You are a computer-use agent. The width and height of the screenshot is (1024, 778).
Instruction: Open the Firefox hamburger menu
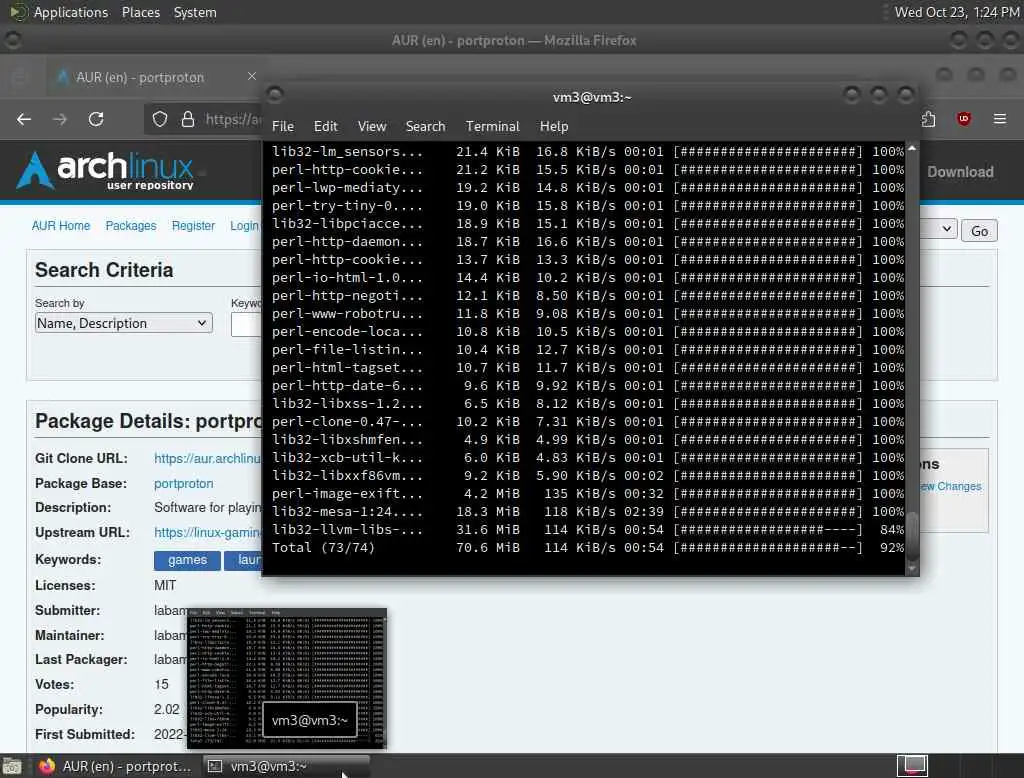pos(999,119)
